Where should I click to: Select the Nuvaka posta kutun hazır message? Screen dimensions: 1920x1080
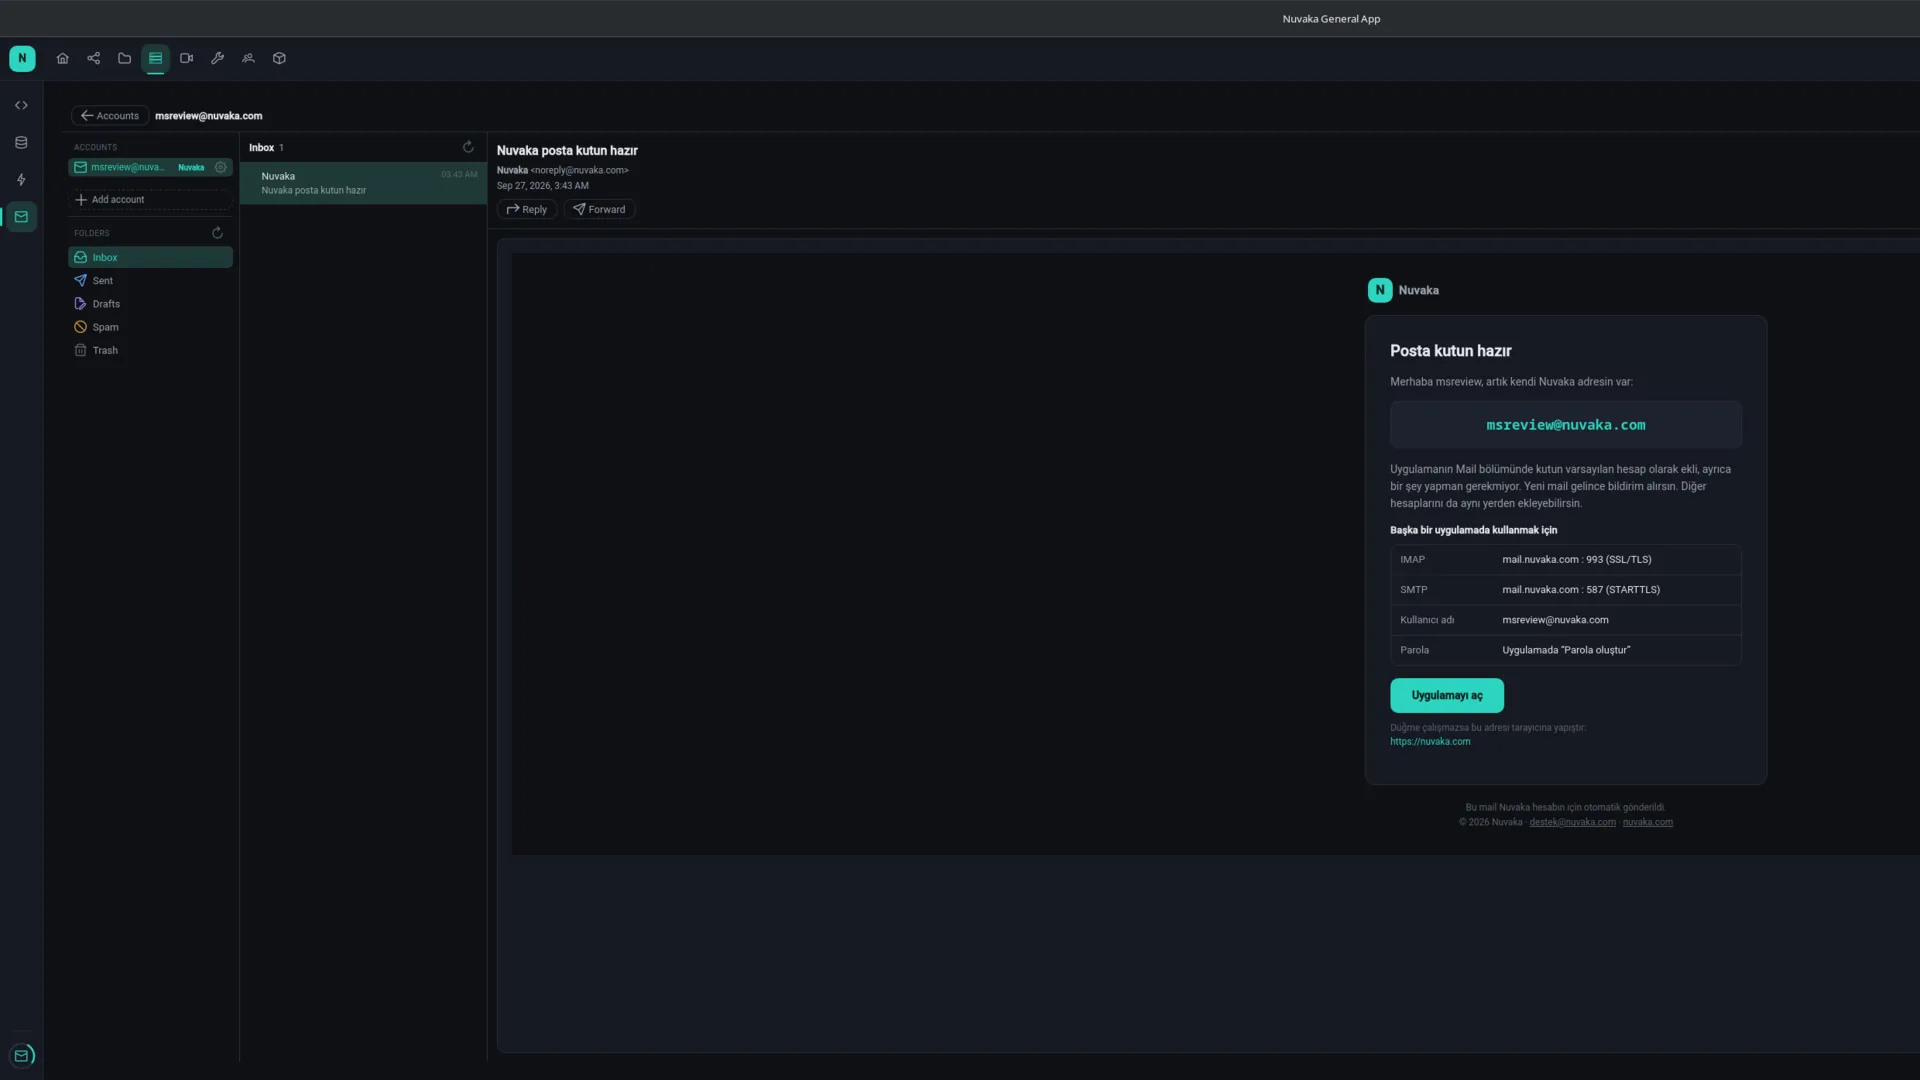click(363, 183)
